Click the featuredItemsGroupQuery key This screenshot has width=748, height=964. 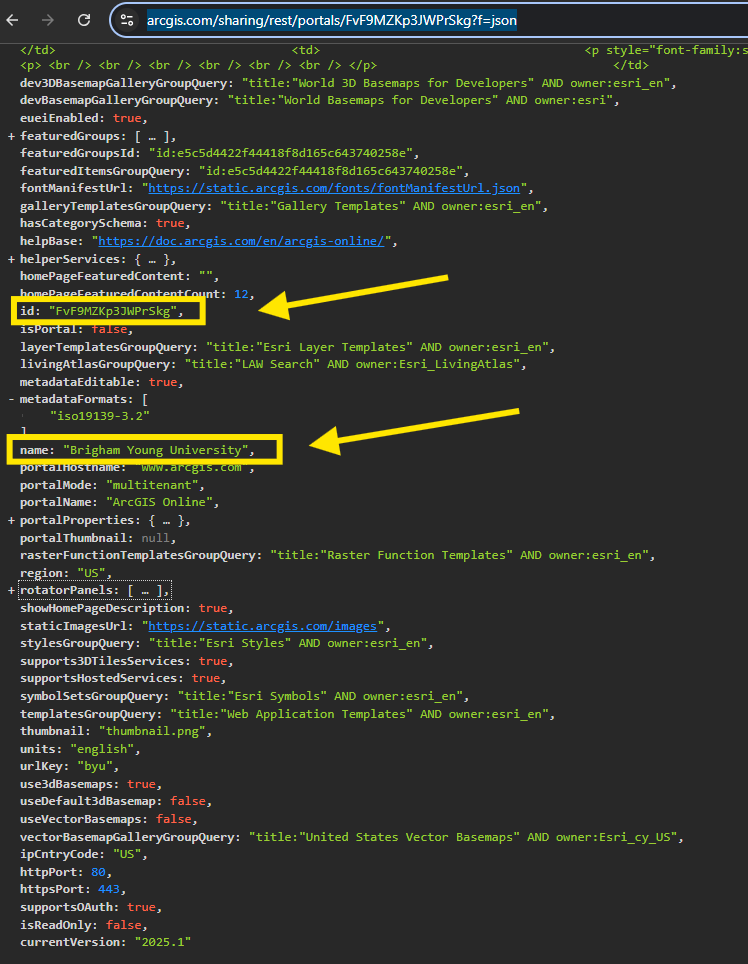click(101, 171)
